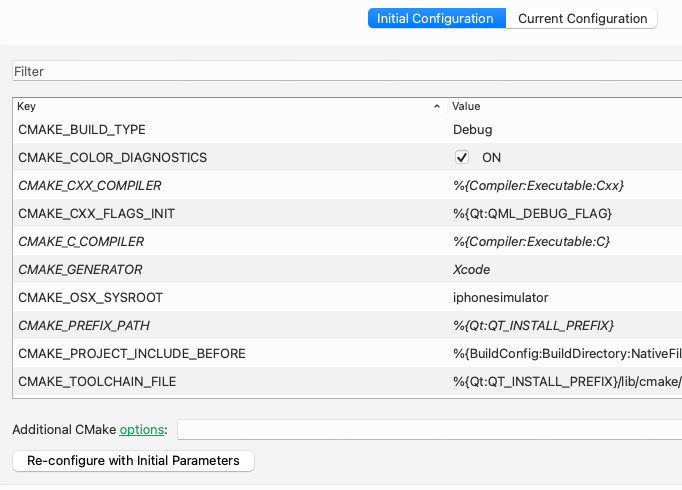
Task: Toggle the CMAKE_COLOR_DIAGNOSTICS checkbox
Action: [462, 158]
